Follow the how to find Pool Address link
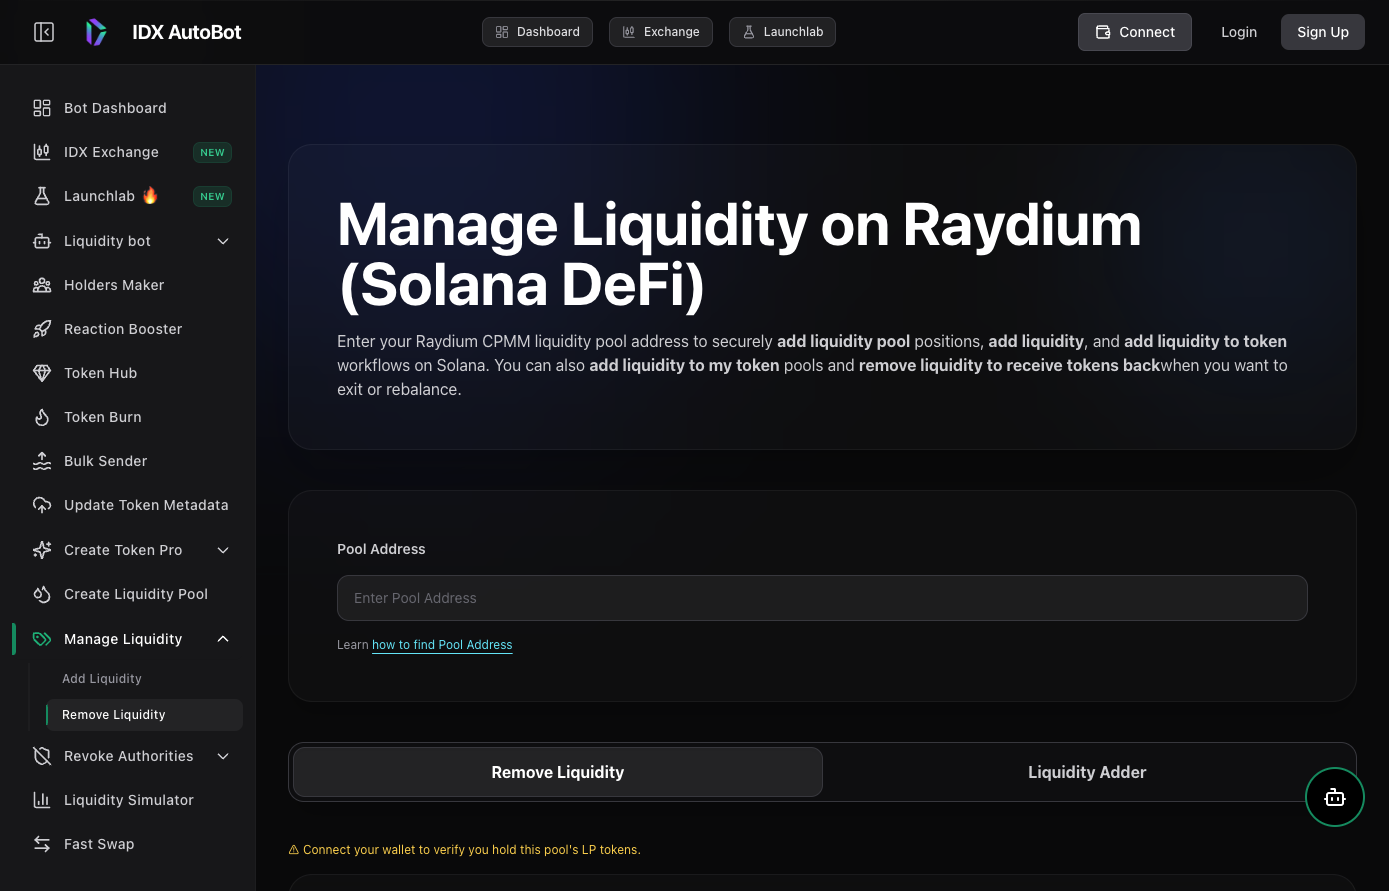The width and height of the screenshot is (1389, 891). [x=442, y=645]
